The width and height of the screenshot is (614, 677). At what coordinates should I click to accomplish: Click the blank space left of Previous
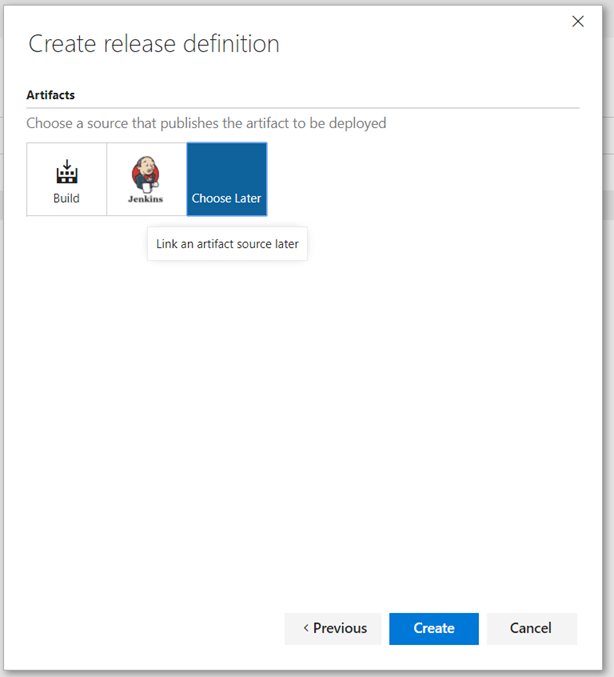[x=150, y=629]
